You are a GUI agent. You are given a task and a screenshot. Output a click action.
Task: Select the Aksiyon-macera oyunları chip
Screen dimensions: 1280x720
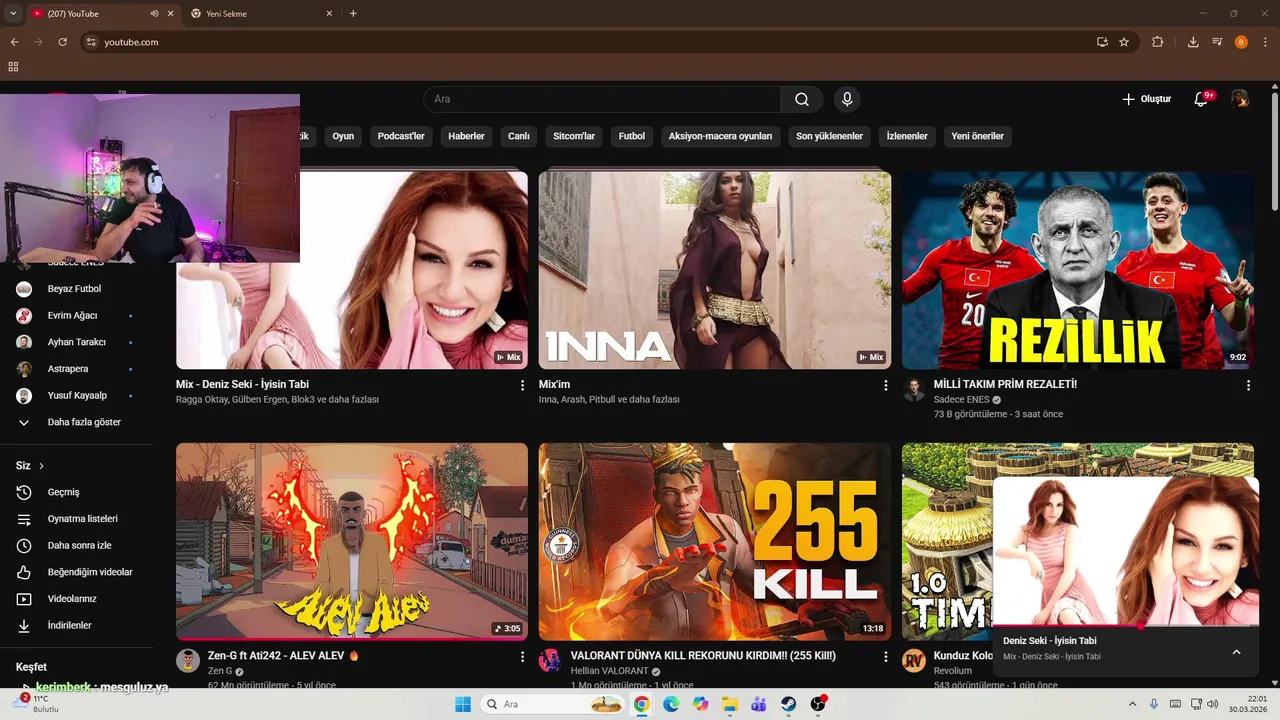coord(720,136)
